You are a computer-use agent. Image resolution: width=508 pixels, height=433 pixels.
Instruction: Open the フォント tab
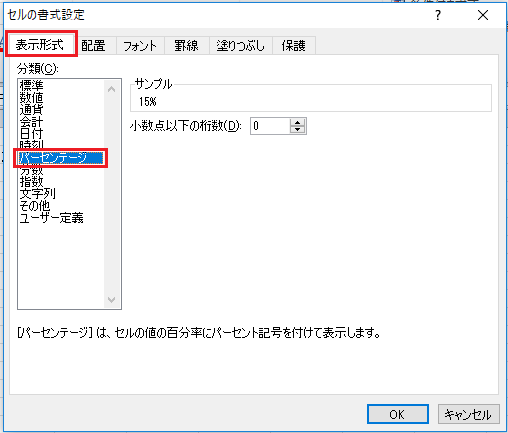pos(140,45)
